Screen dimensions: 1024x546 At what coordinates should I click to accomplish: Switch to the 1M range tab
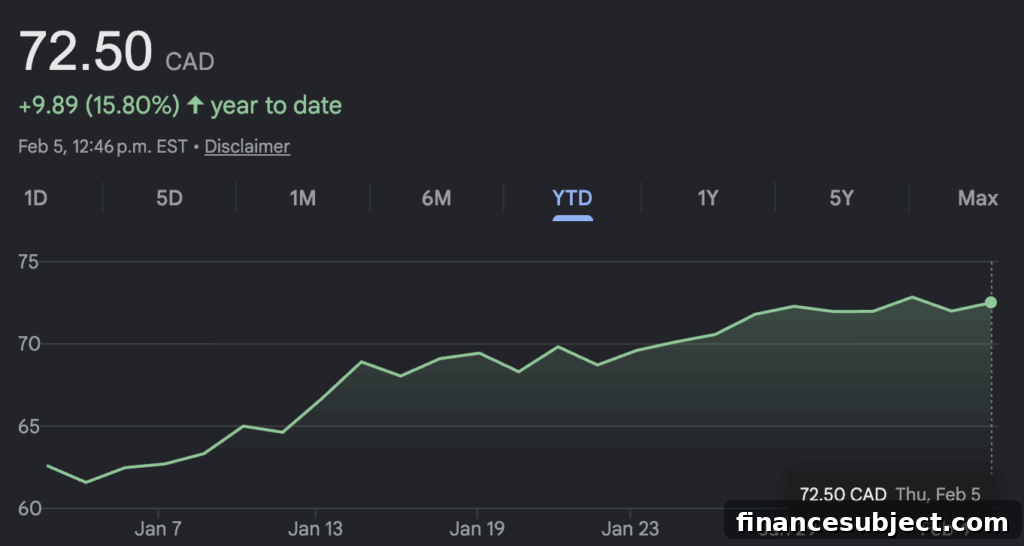point(303,198)
